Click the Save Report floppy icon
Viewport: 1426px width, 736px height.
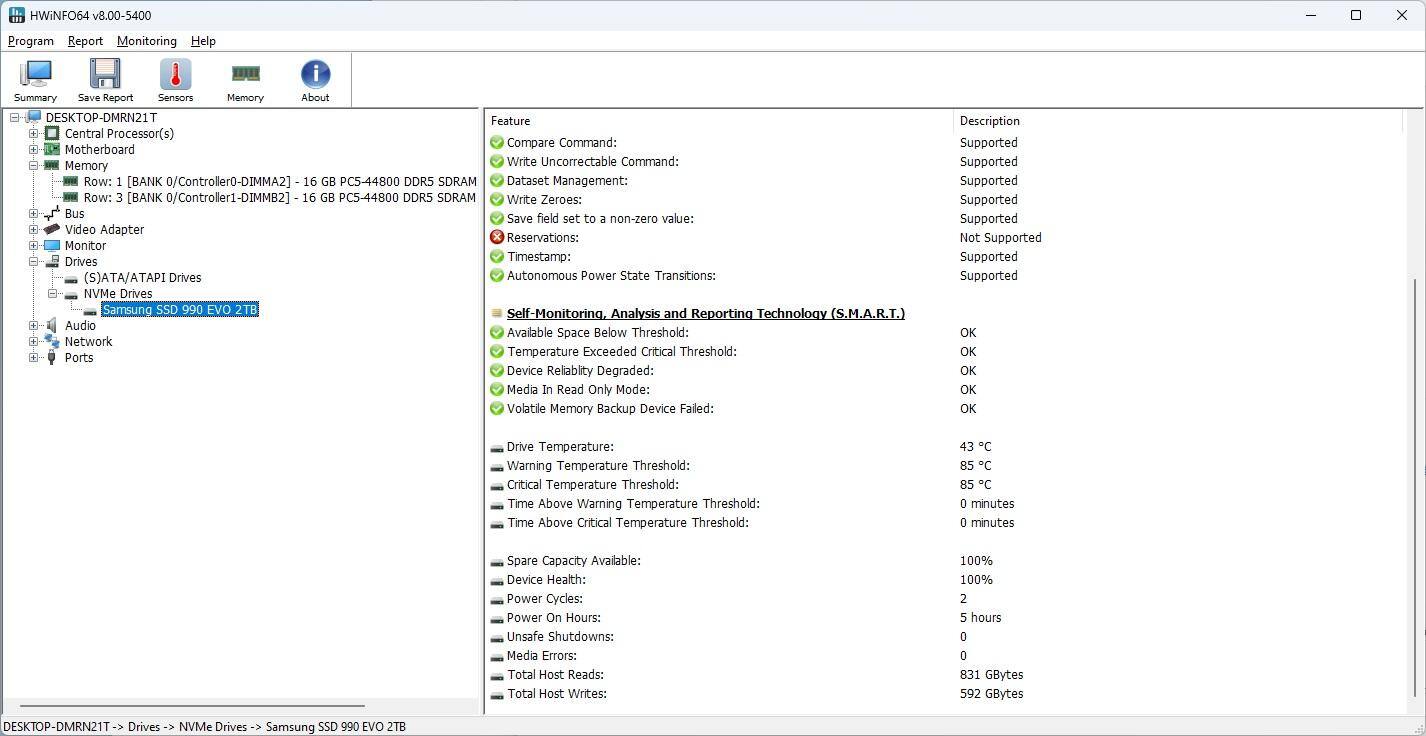105,80
